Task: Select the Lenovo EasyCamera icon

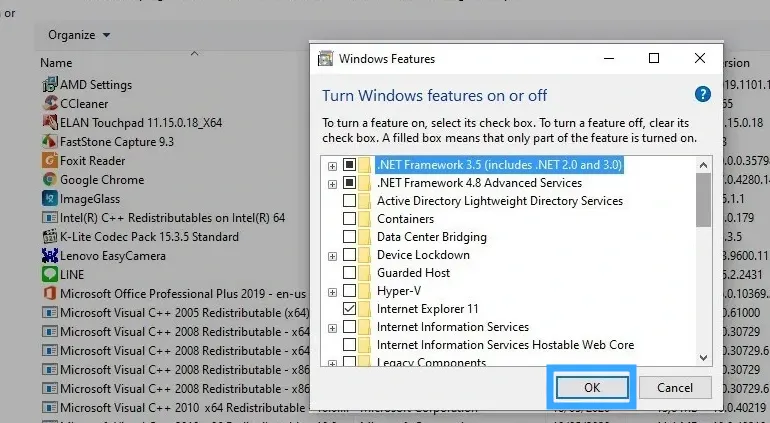Action: (50, 255)
